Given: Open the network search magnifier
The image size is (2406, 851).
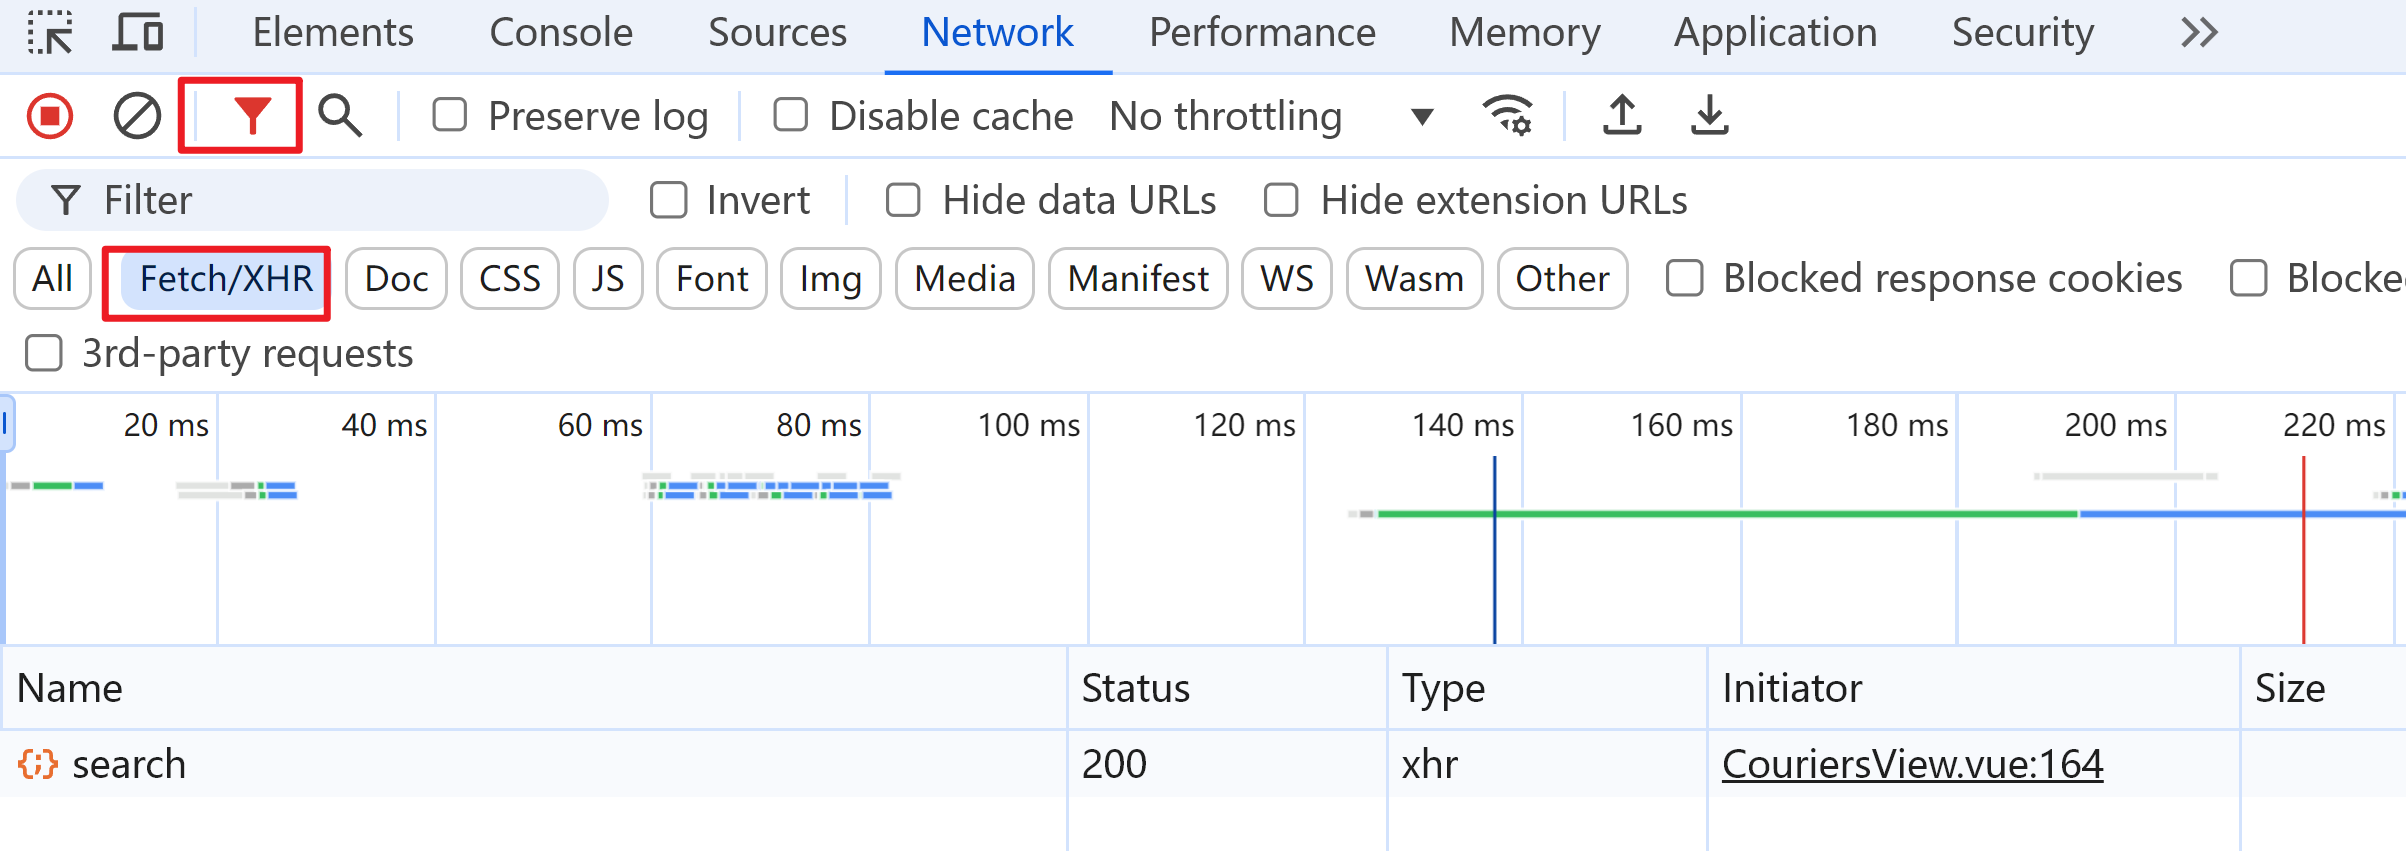Looking at the screenshot, I should click(340, 116).
